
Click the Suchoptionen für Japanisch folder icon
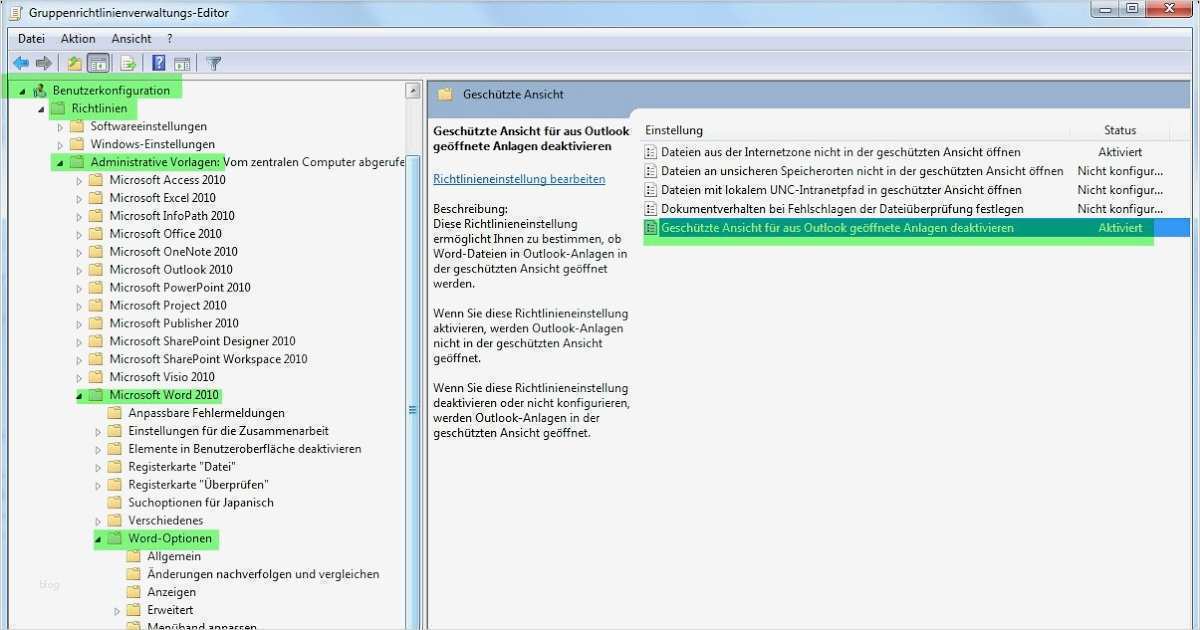pyautogui.click(x=115, y=502)
